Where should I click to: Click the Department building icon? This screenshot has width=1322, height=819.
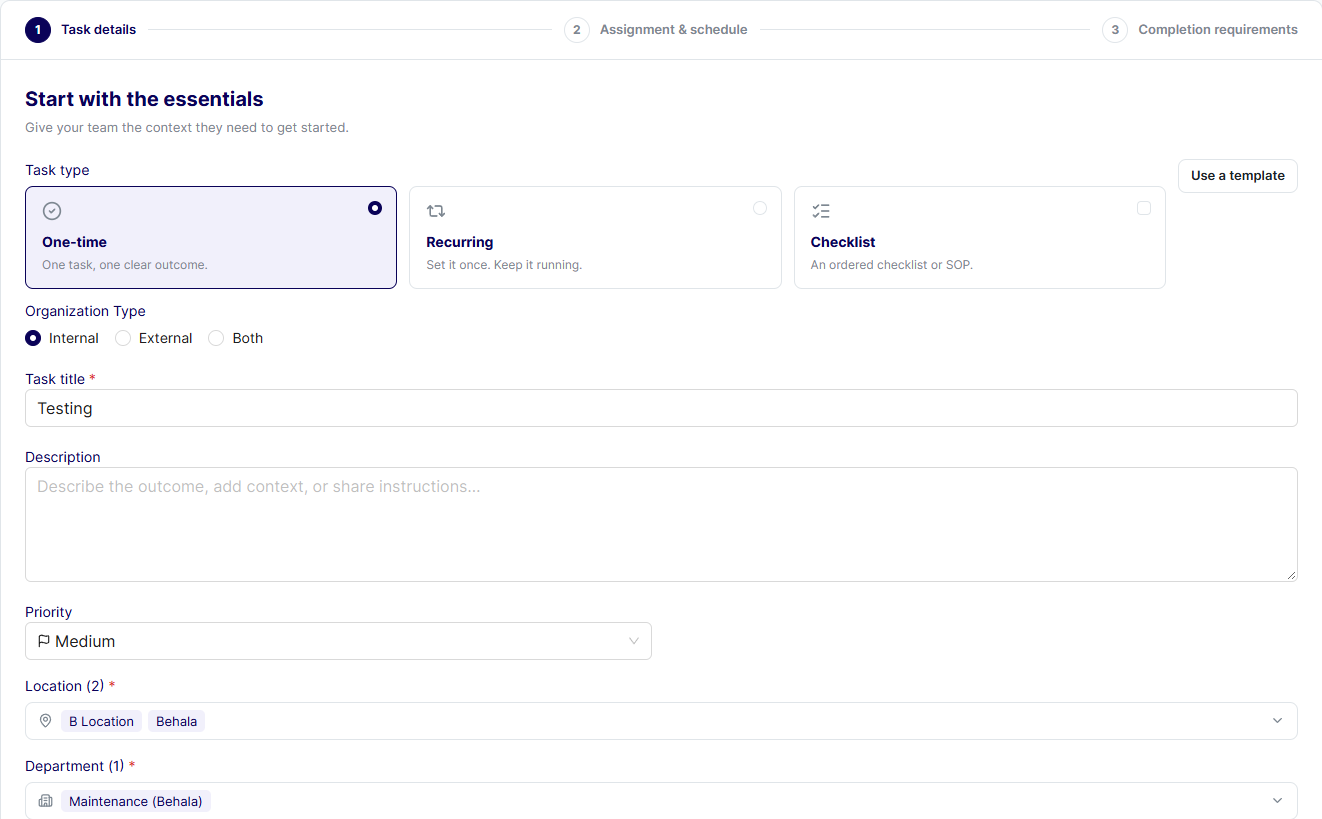[45, 801]
